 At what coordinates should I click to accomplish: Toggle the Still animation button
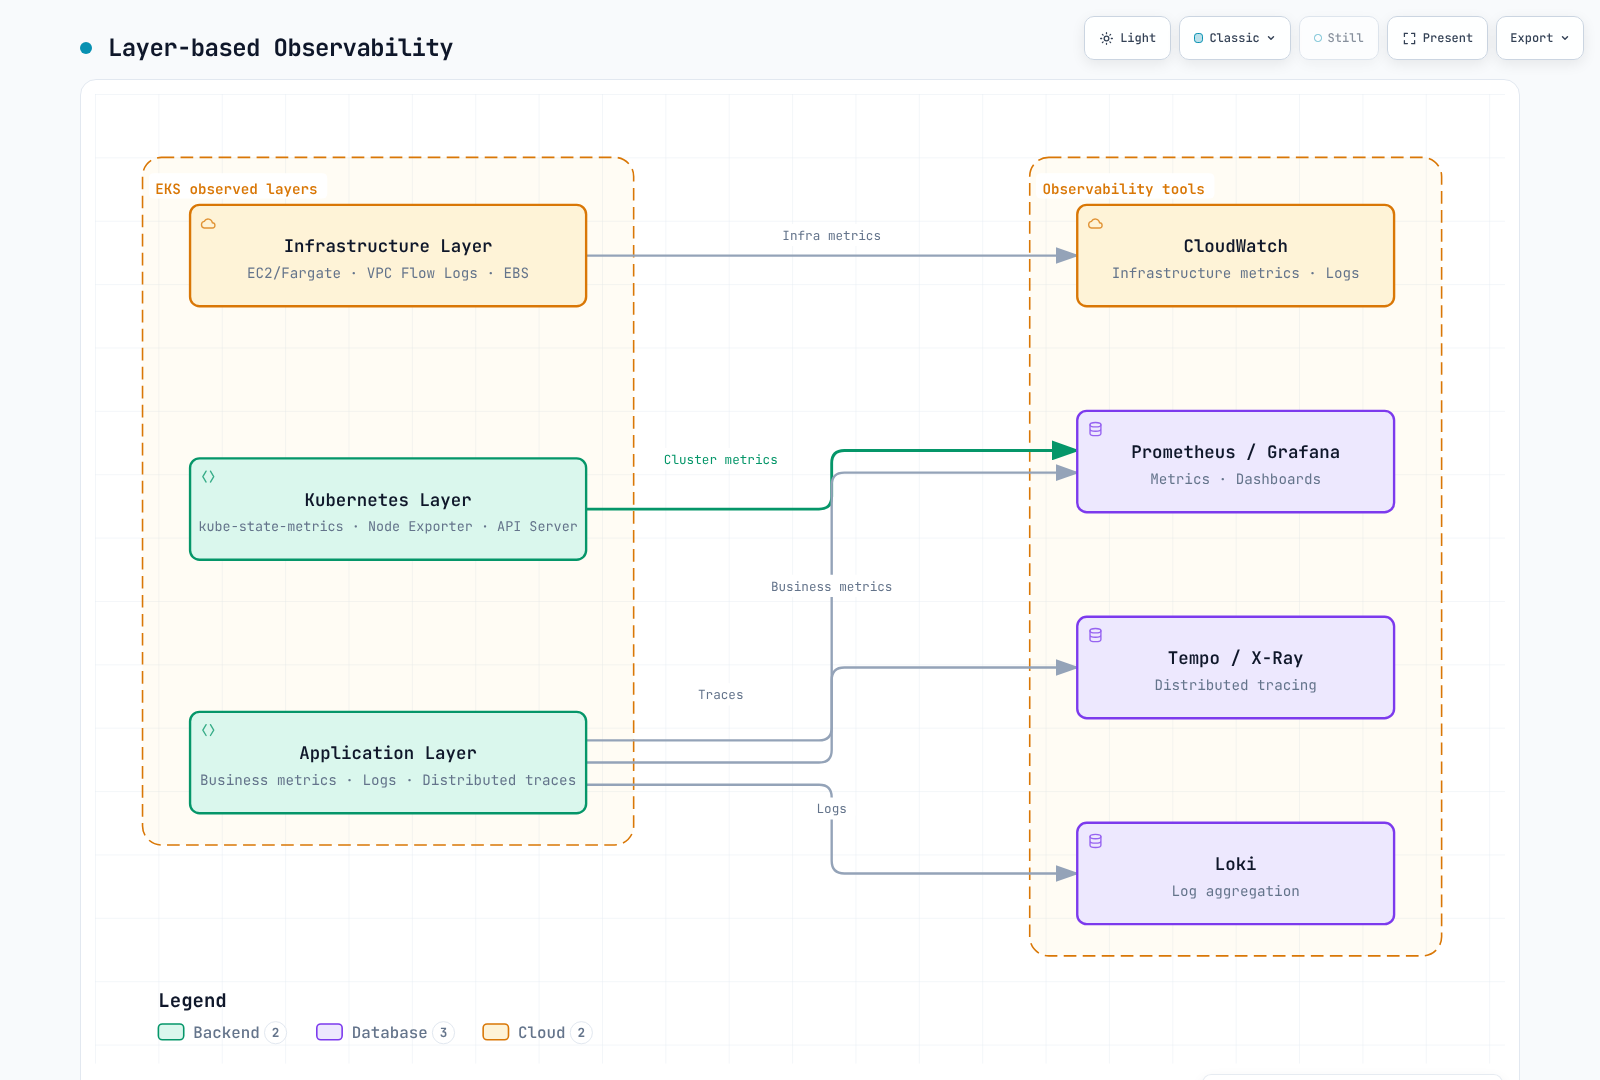pos(1338,38)
